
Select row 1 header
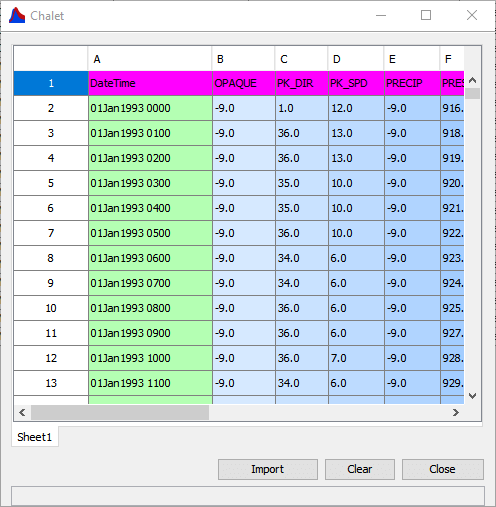[51, 83]
